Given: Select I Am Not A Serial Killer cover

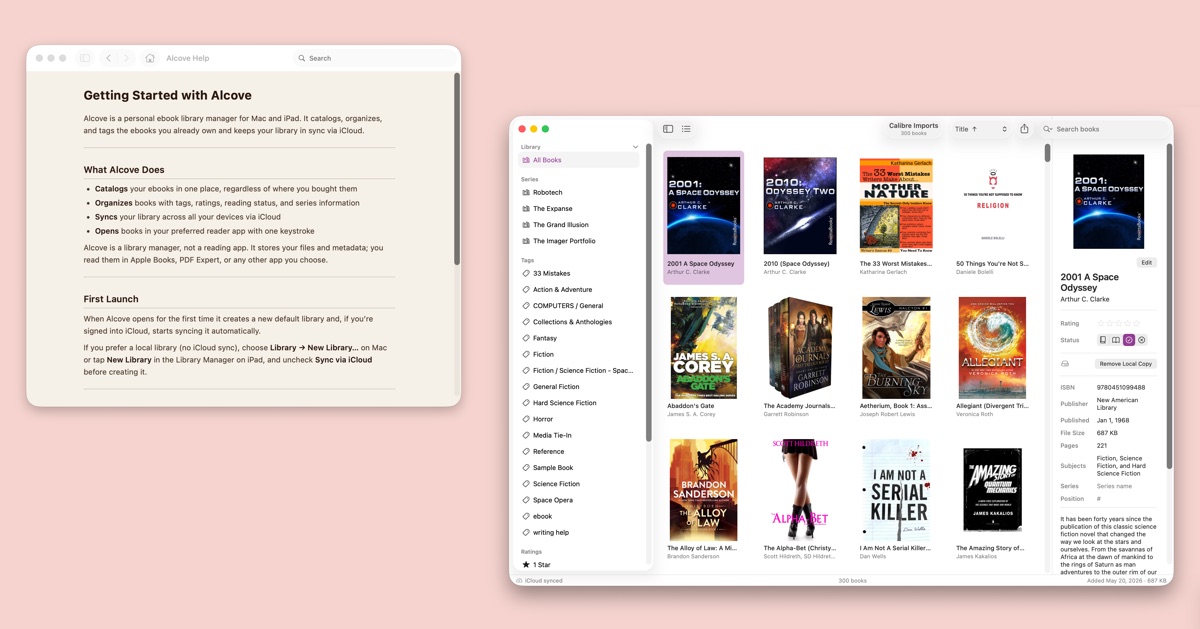Looking at the screenshot, I should (896, 490).
